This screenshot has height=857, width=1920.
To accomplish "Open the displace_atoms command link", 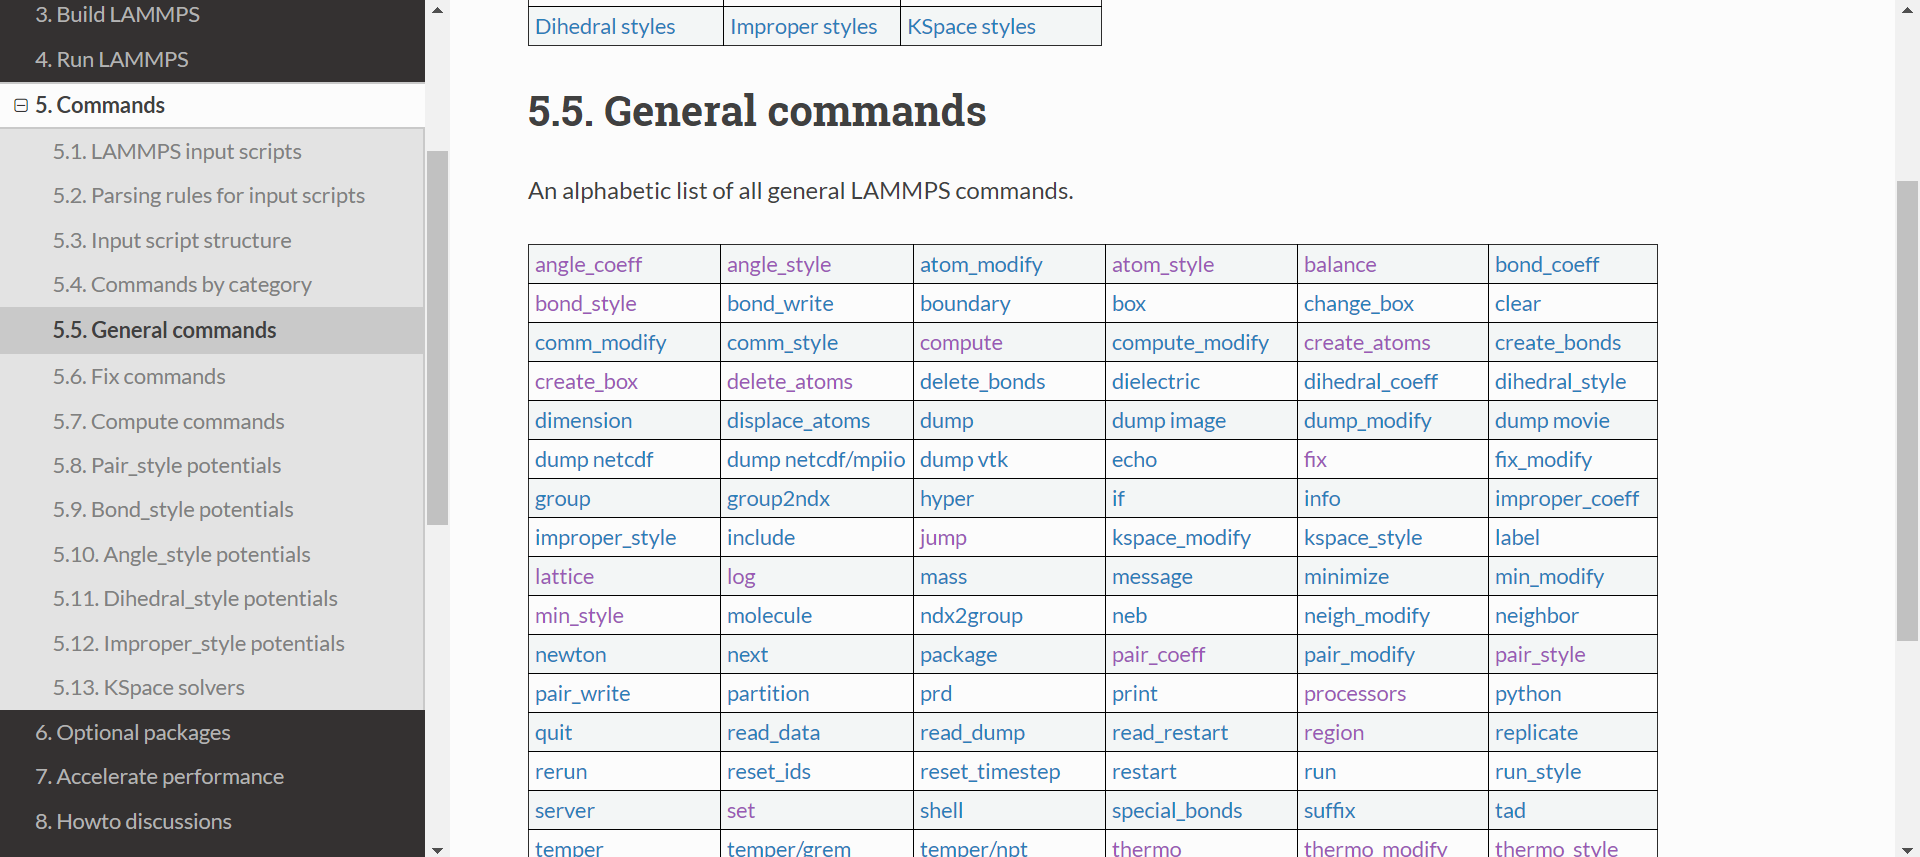I will [798, 421].
